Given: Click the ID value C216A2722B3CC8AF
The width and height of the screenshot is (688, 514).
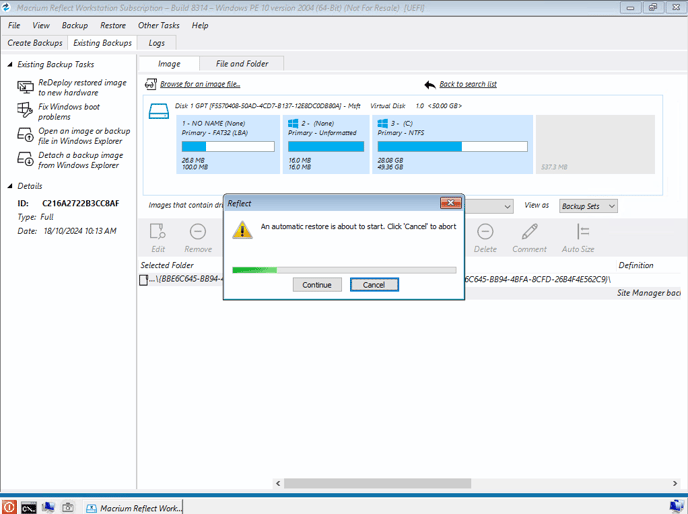Looking at the screenshot, I should [x=81, y=203].
